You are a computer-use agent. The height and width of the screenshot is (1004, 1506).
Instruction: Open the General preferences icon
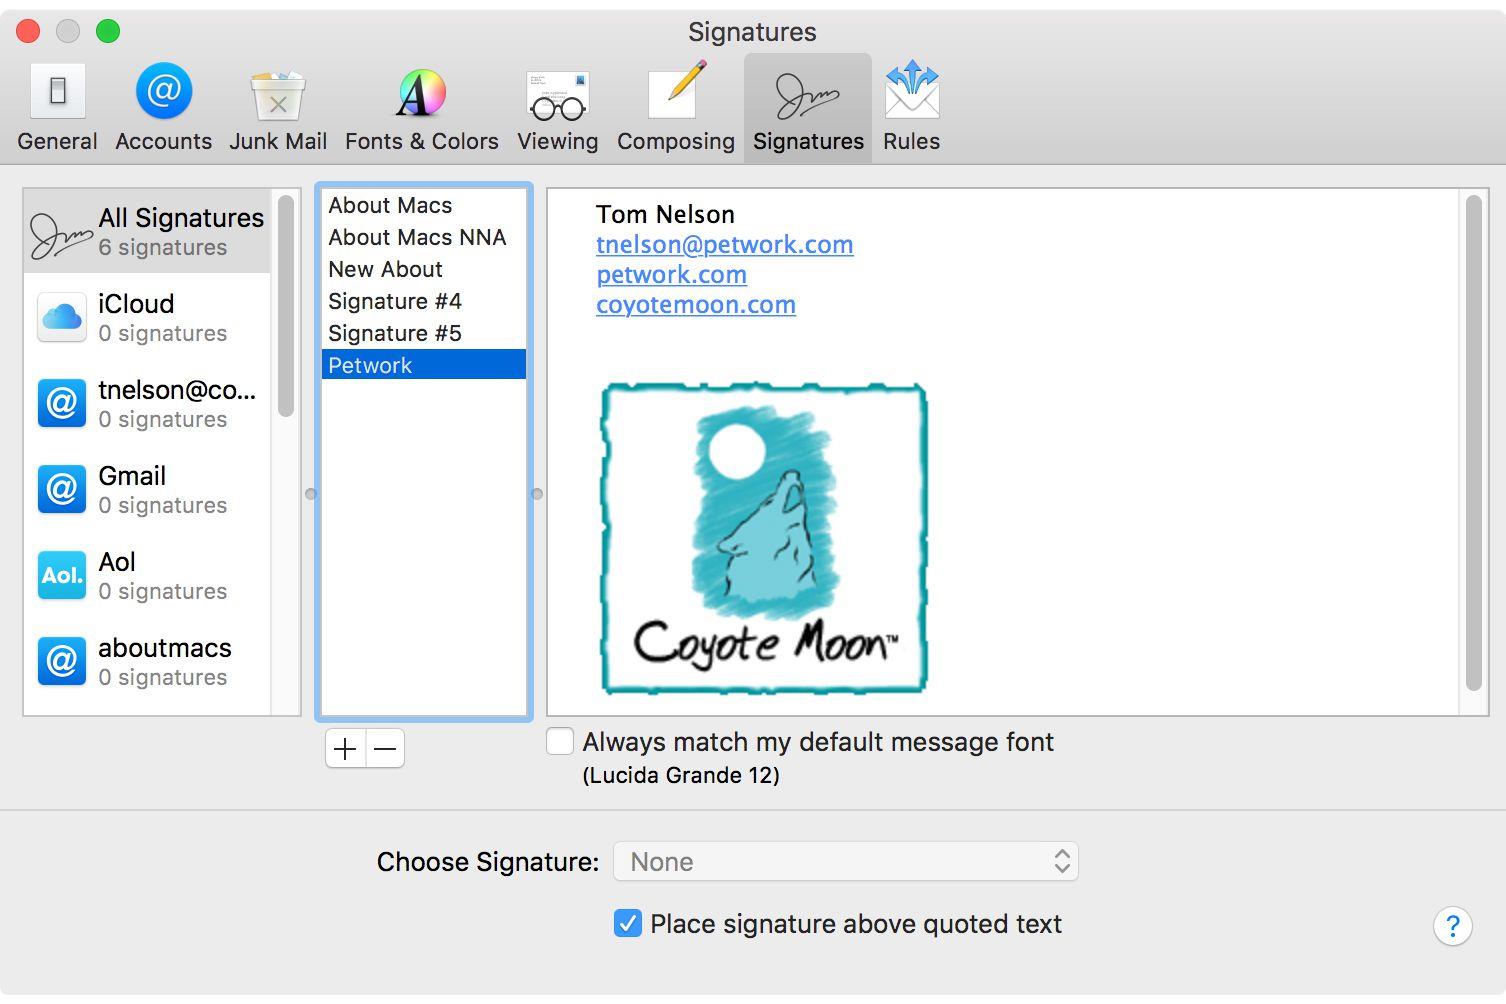click(57, 92)
